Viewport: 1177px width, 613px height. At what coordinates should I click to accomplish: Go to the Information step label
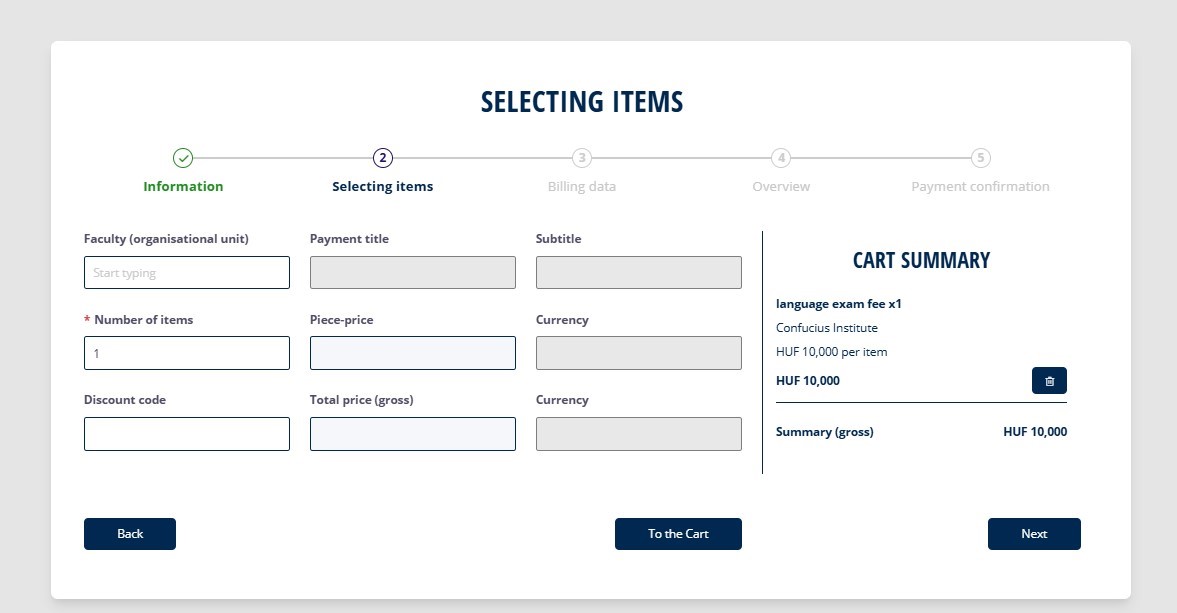click(183, 187)
